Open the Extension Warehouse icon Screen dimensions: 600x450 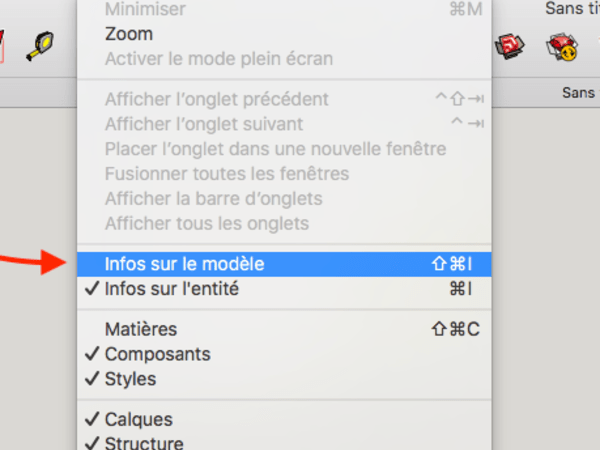(560, 46)
